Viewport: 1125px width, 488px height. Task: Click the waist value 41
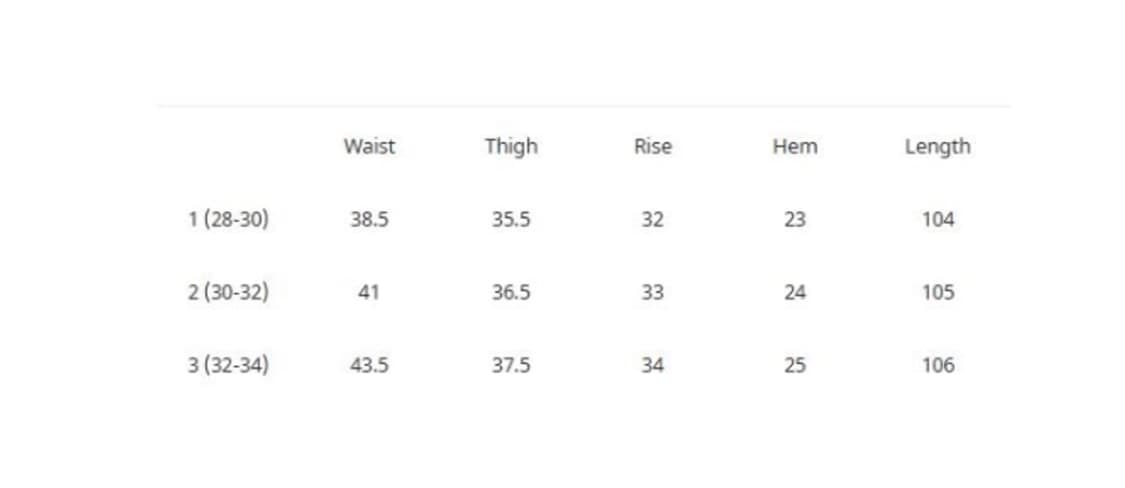click(x=369, y=292)
